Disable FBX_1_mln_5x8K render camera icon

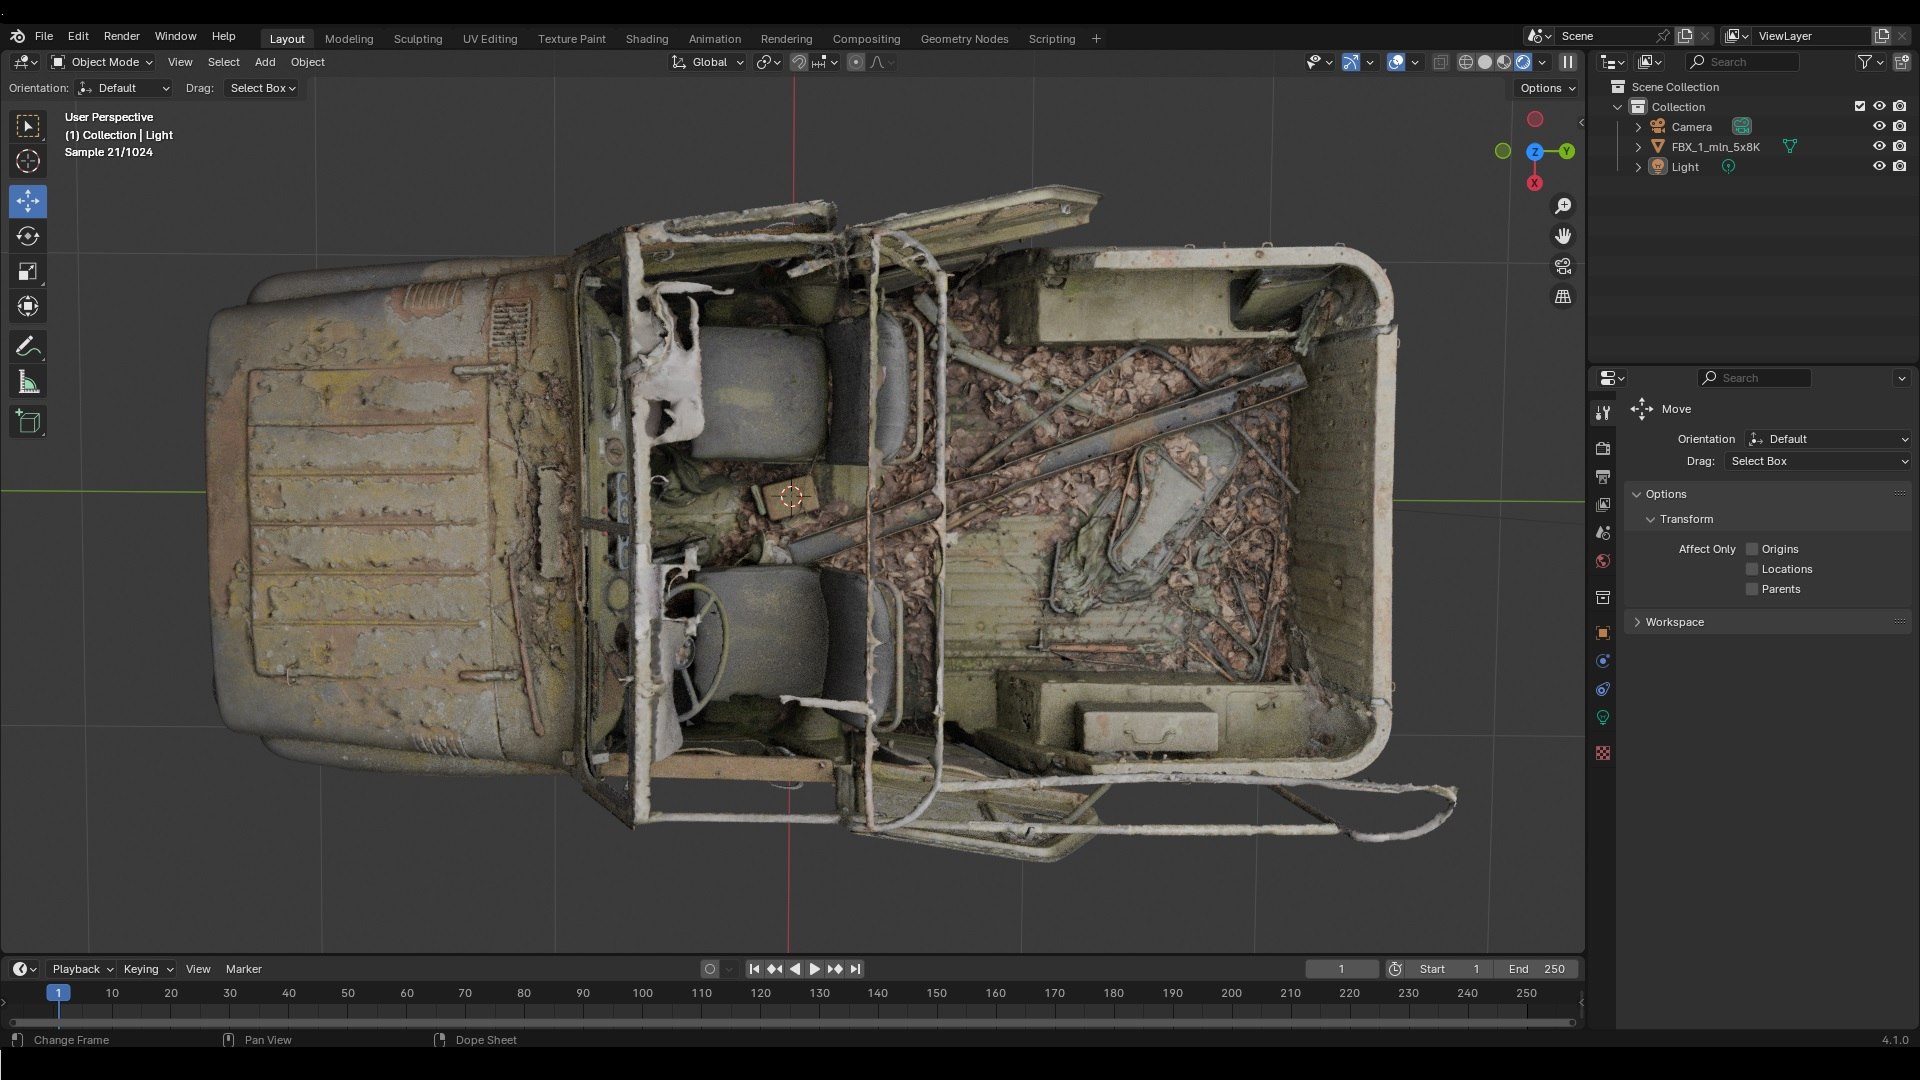click(1899, 146)
